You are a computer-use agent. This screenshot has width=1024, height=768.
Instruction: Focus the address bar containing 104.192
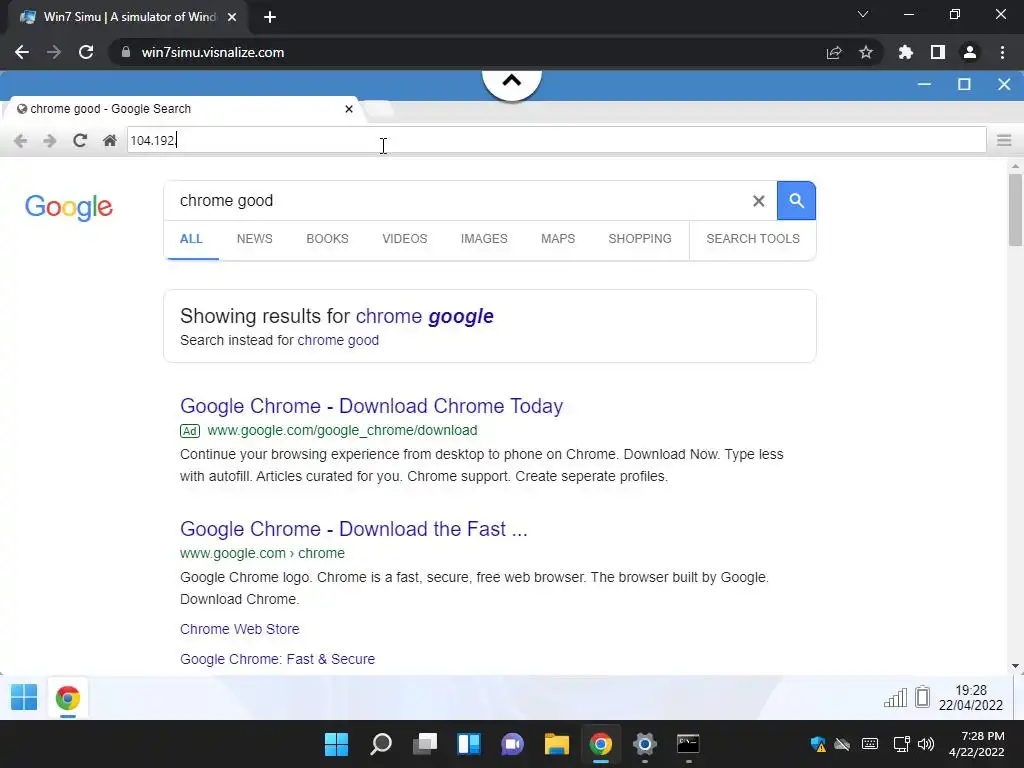tap(556, 140)
